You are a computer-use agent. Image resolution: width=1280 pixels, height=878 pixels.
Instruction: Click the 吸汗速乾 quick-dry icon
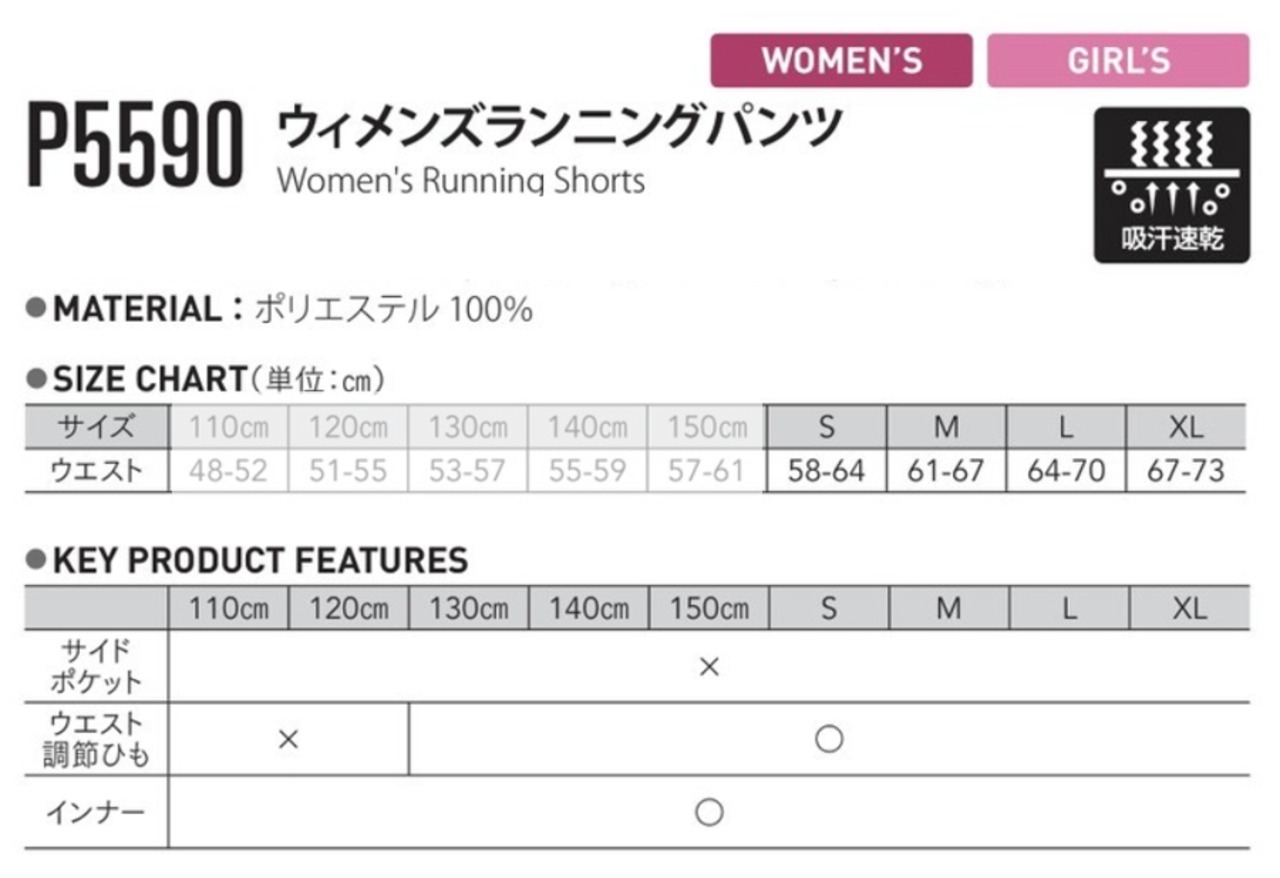(x=1171, y=185)
